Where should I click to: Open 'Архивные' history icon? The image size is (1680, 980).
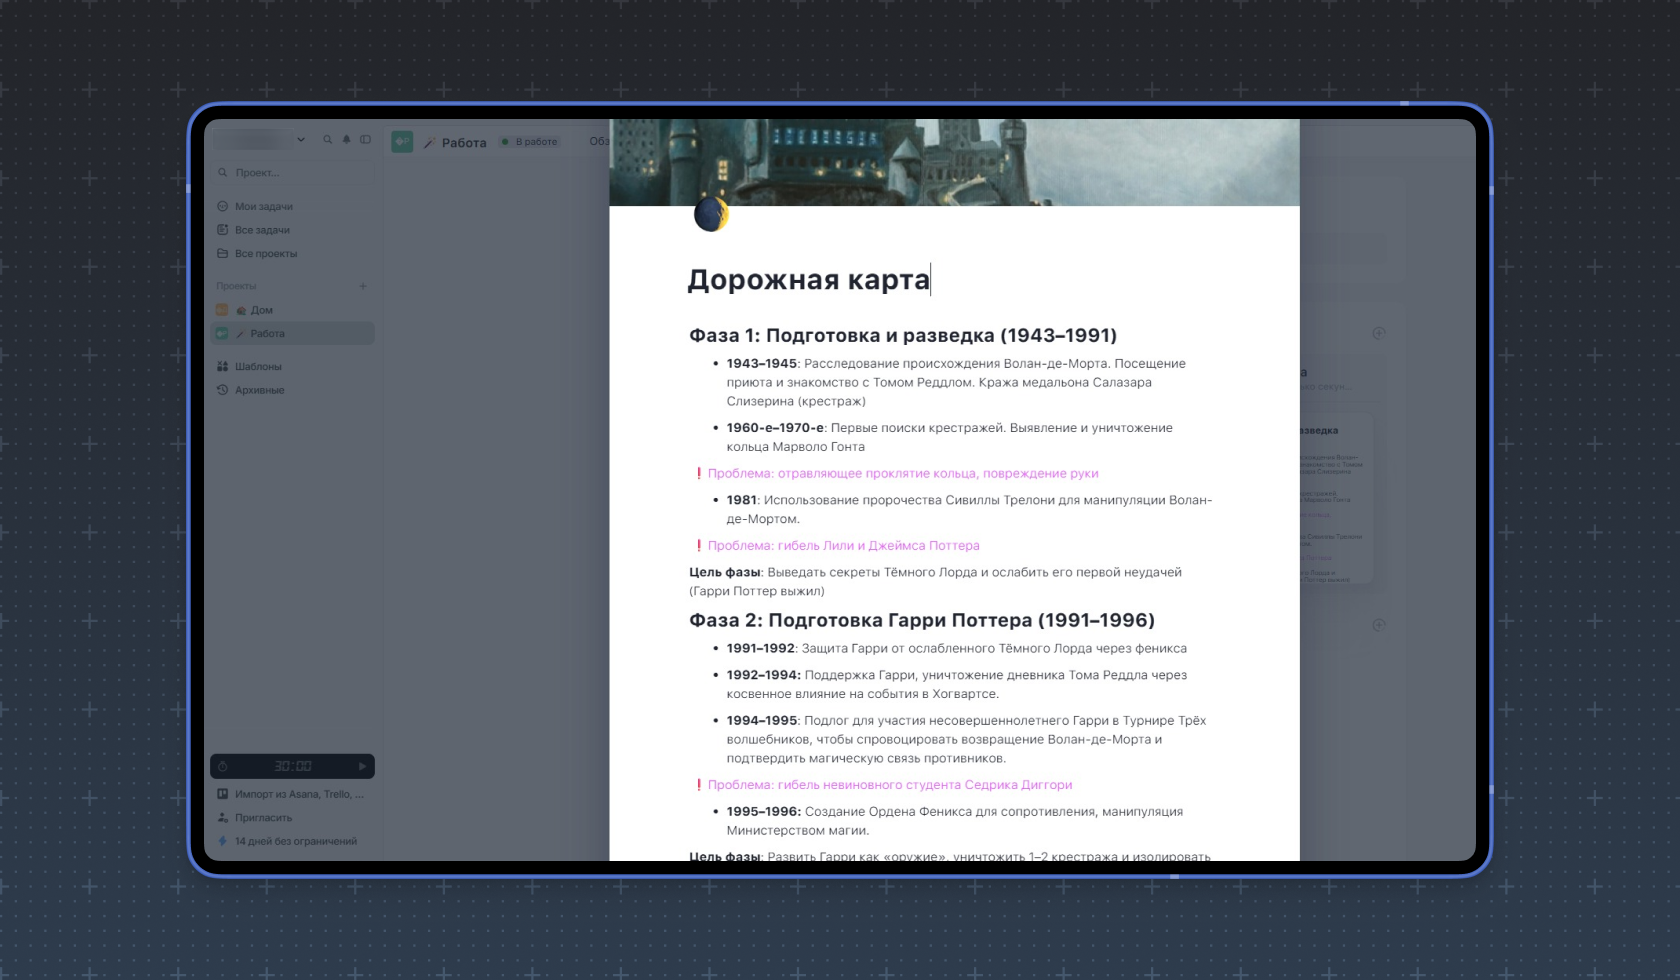pyautogui.click(x=223, y=389)
